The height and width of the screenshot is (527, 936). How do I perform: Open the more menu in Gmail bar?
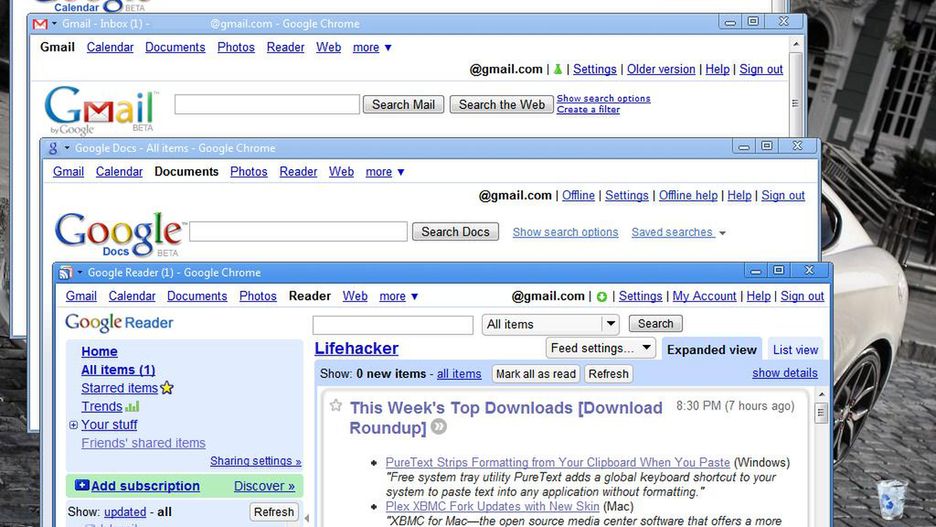click(x=372, y=47)
